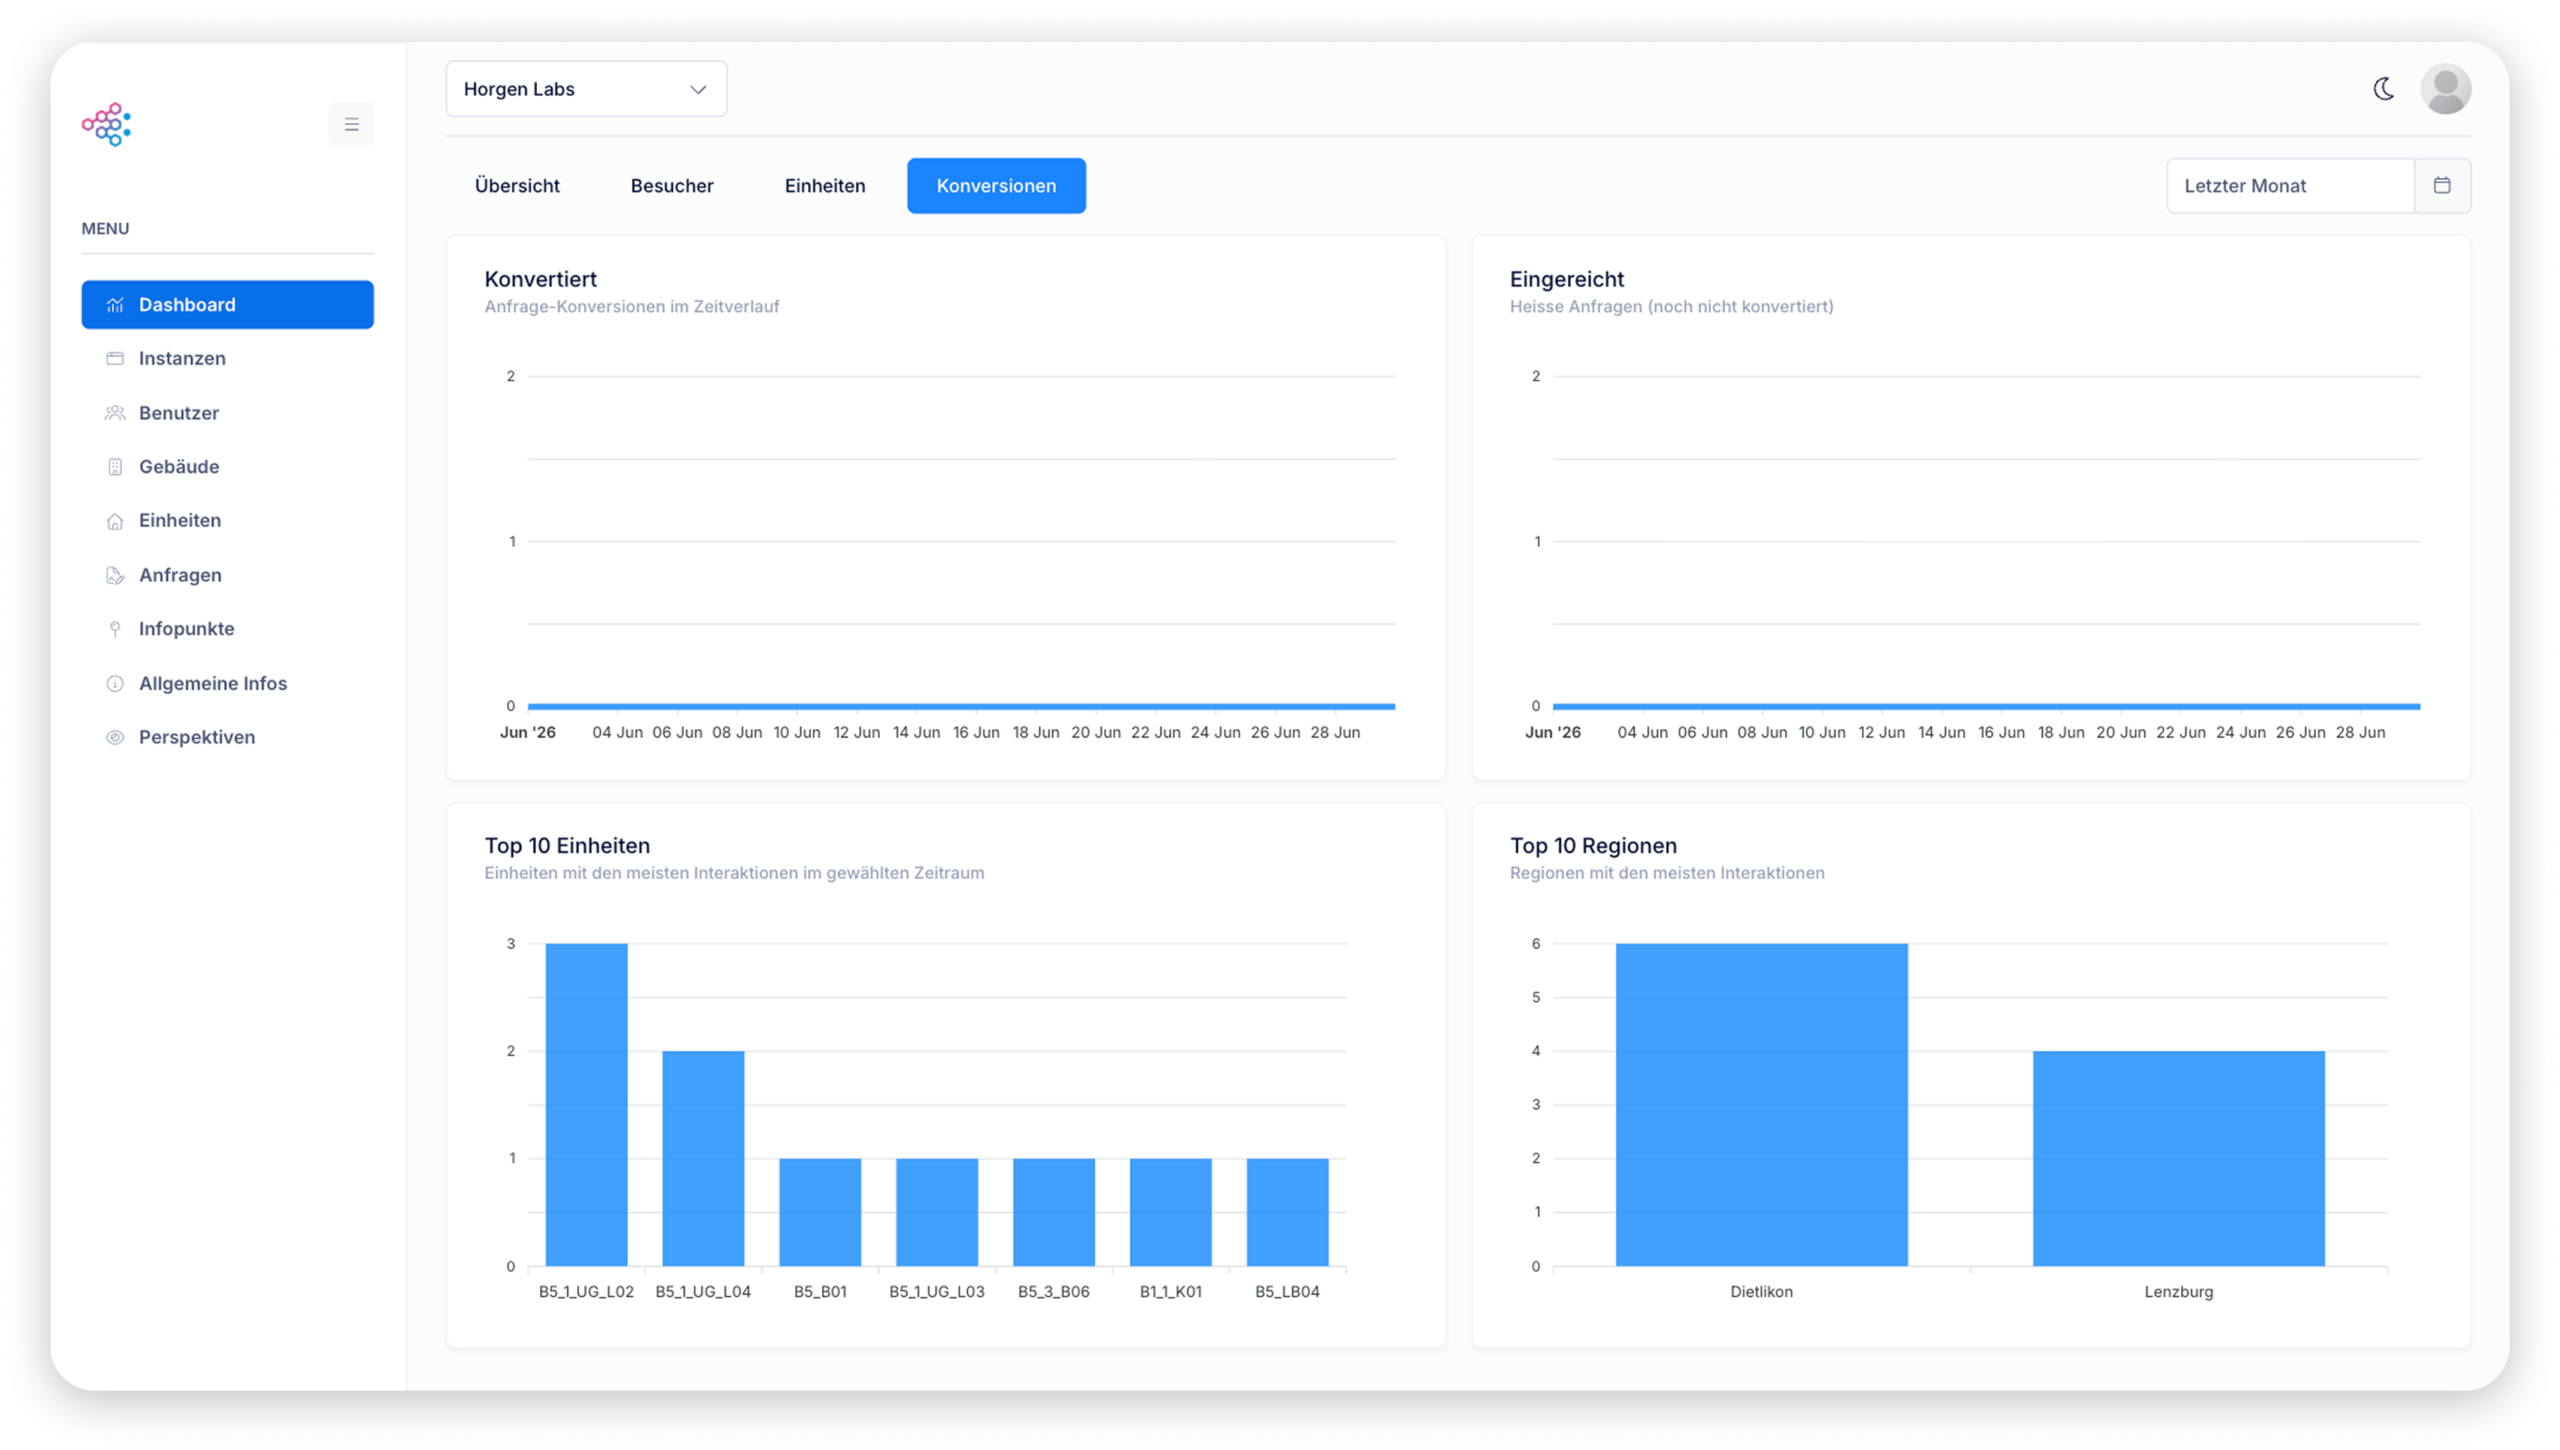Click the Horgen Labs dropdown chevron
2560x1450 pixels.
[x=698, y=89]
